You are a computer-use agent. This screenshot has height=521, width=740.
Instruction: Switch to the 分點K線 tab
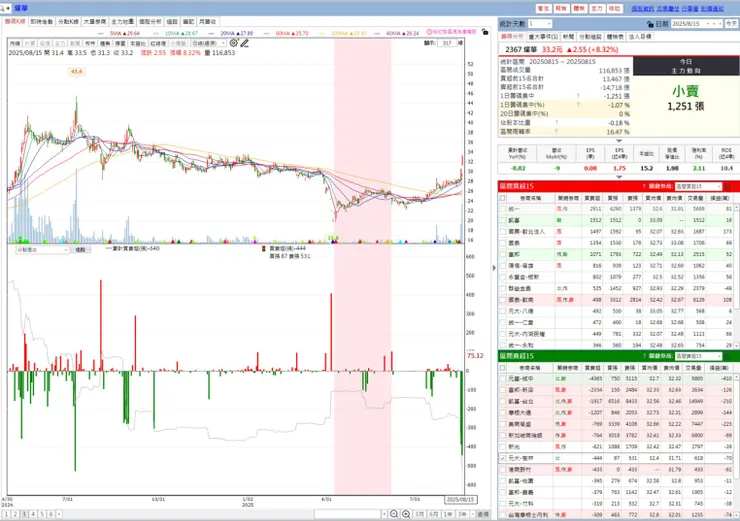tap(68, 22)
